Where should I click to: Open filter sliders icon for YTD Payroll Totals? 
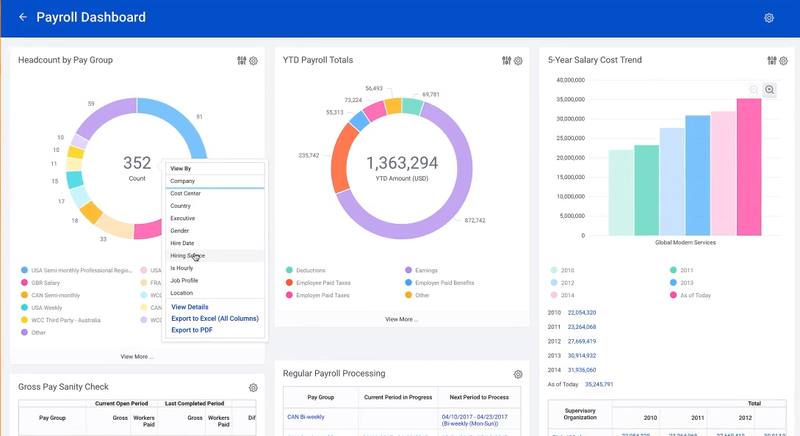[506, 61]
